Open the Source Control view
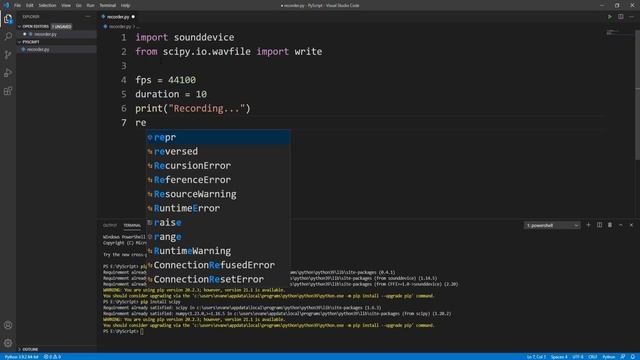Viewport: 640px width, 360px height. (8, 55)
